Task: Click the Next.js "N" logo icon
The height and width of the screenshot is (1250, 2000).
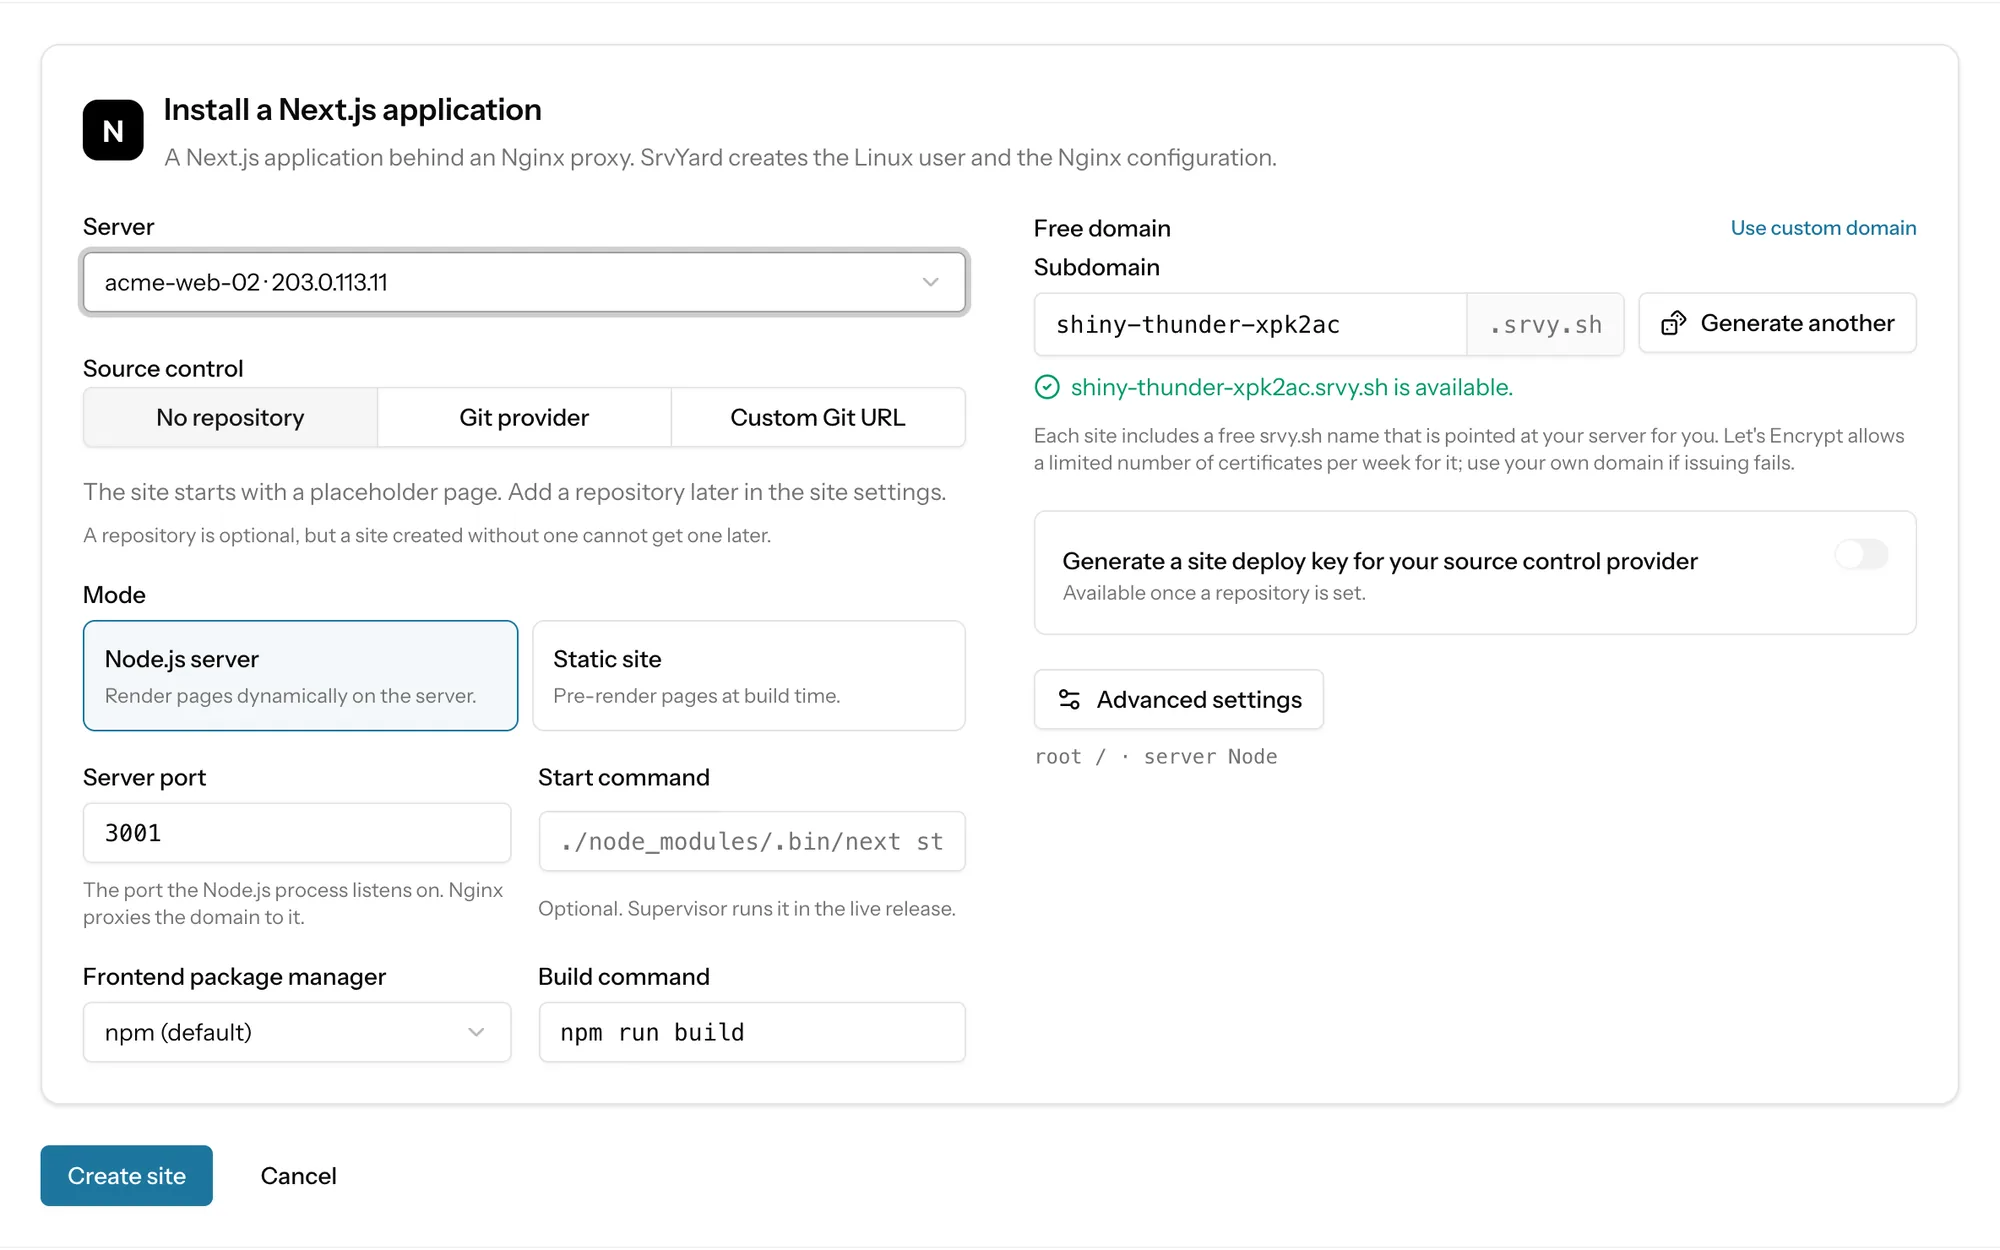Action: [113, 130]
